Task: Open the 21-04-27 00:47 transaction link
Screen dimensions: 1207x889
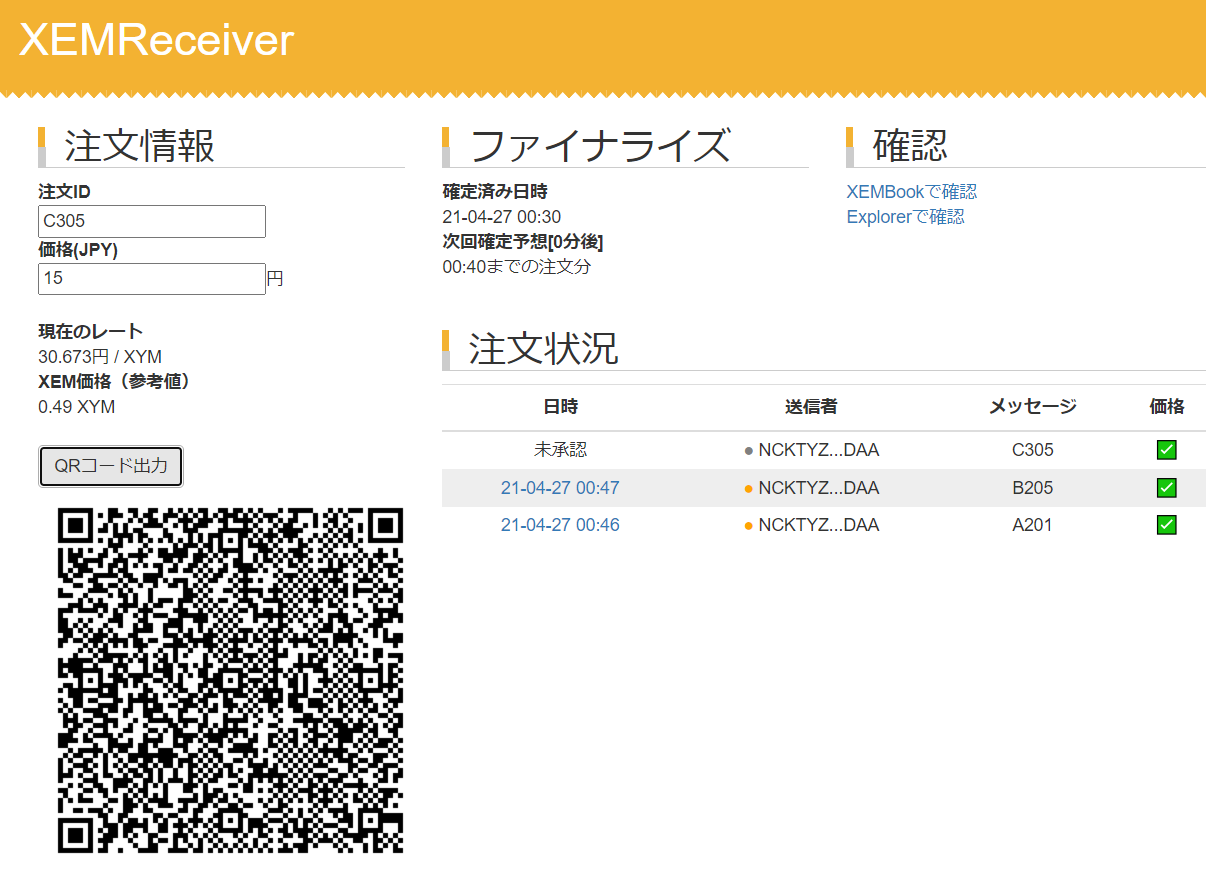Action: pyautogui.click(x=560, y=488)
